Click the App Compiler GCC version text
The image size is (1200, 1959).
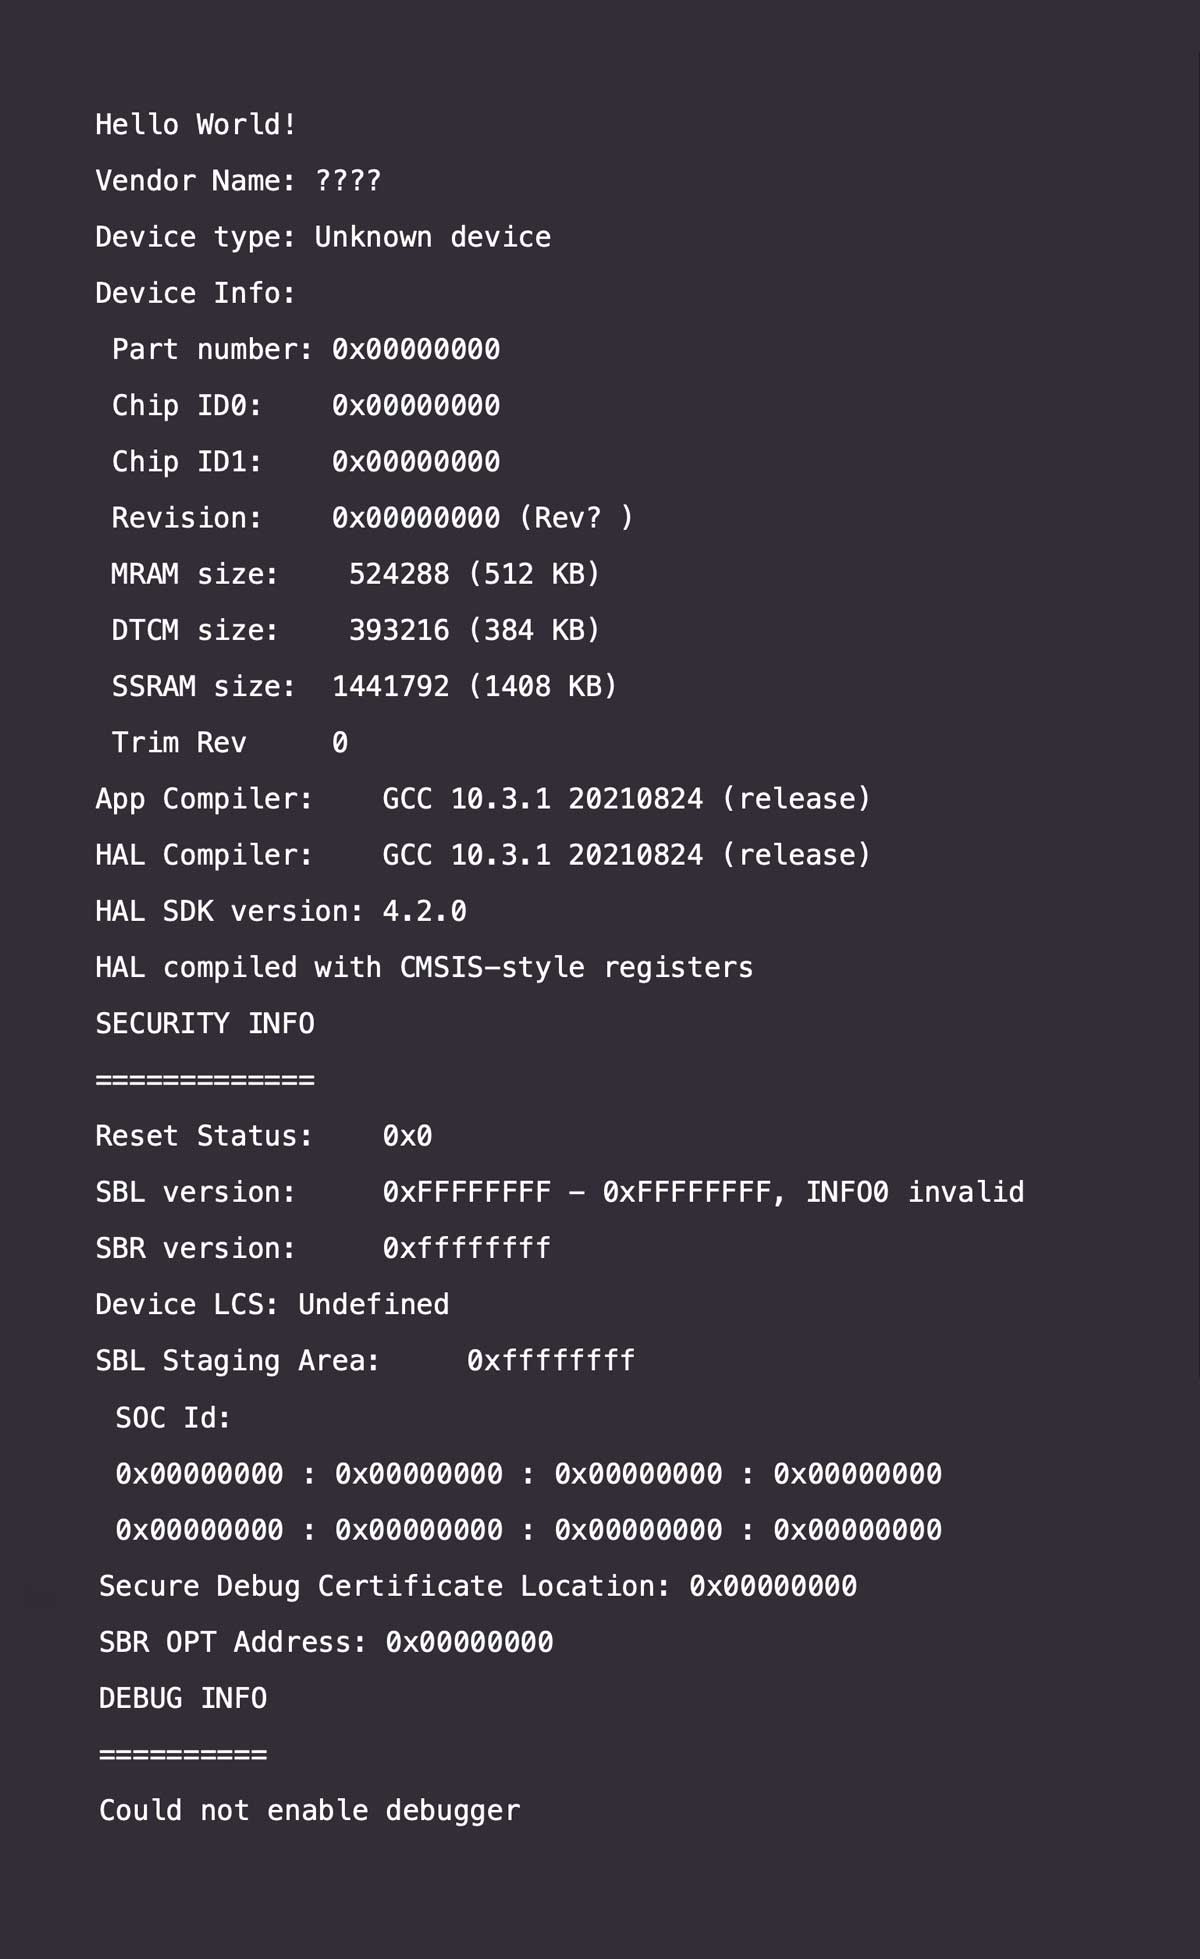pos(627,799)
